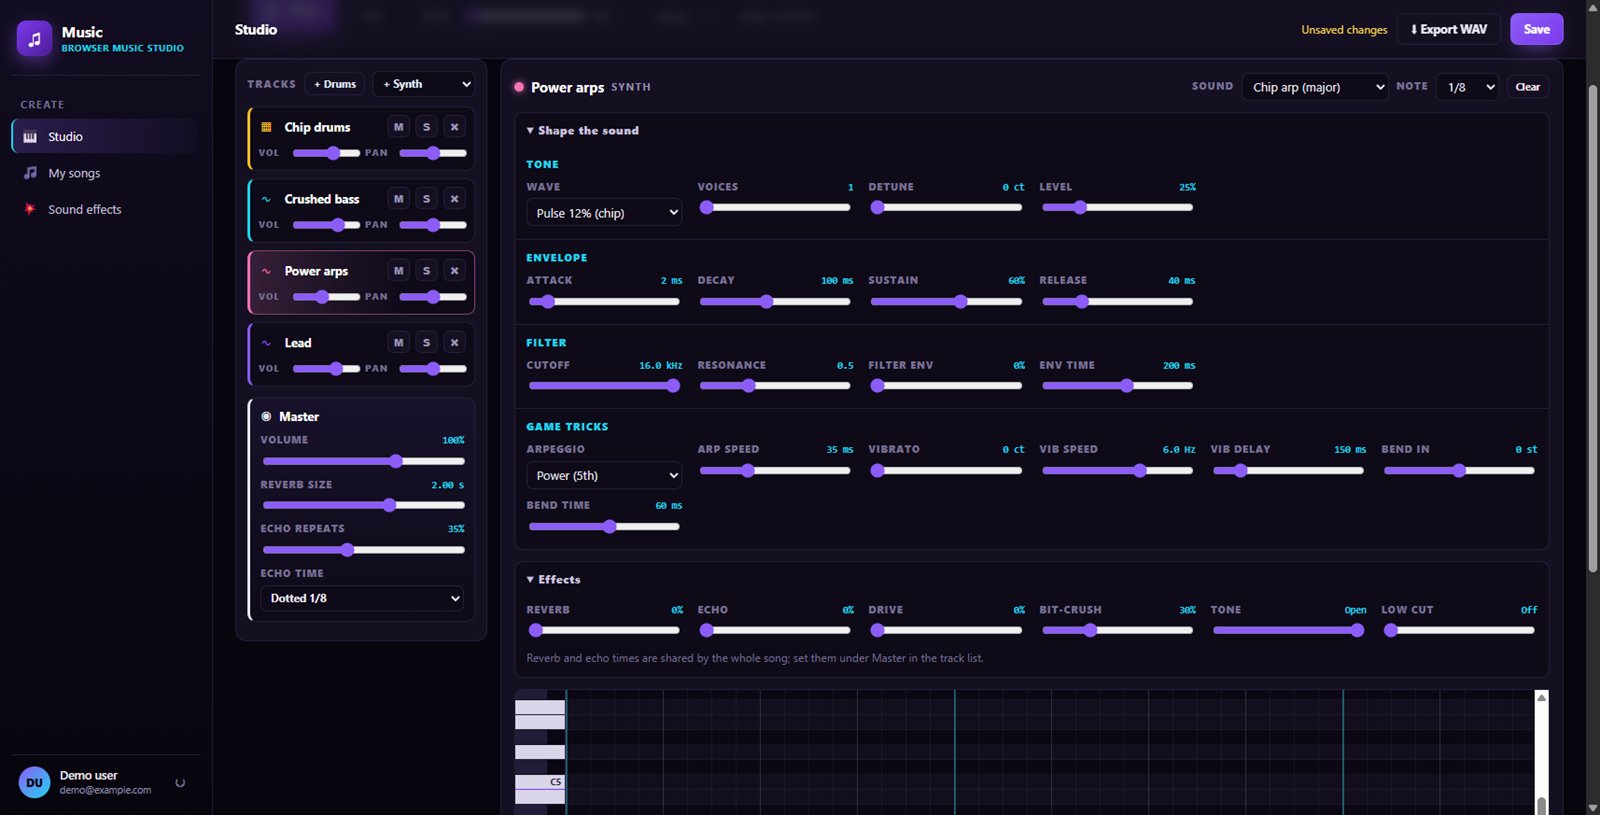Open the Wave dropdown Pulse 12% (chip)
This screenshot has width=1600, height=815.
(x=604, y=213)
